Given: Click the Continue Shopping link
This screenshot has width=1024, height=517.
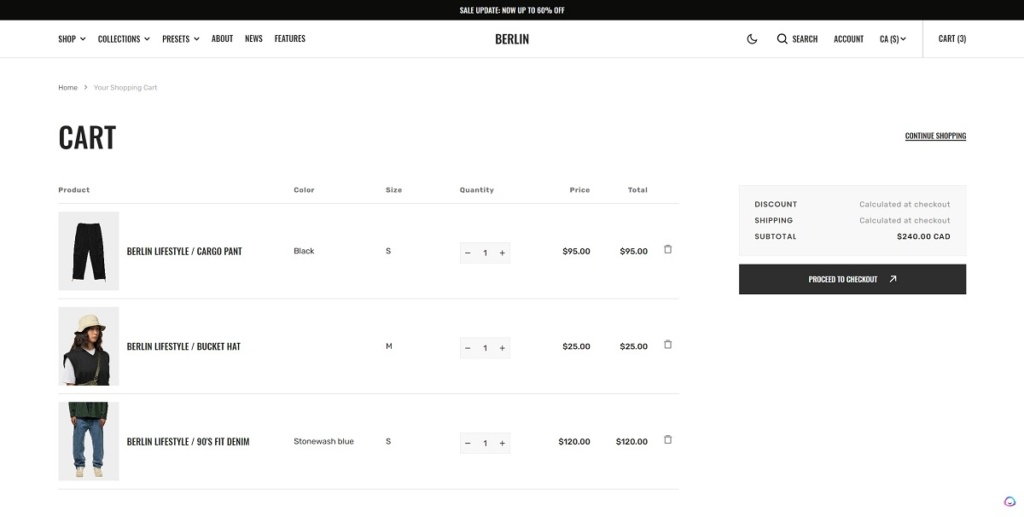Looking at the screenshot, I should click(x=935, y=136).
